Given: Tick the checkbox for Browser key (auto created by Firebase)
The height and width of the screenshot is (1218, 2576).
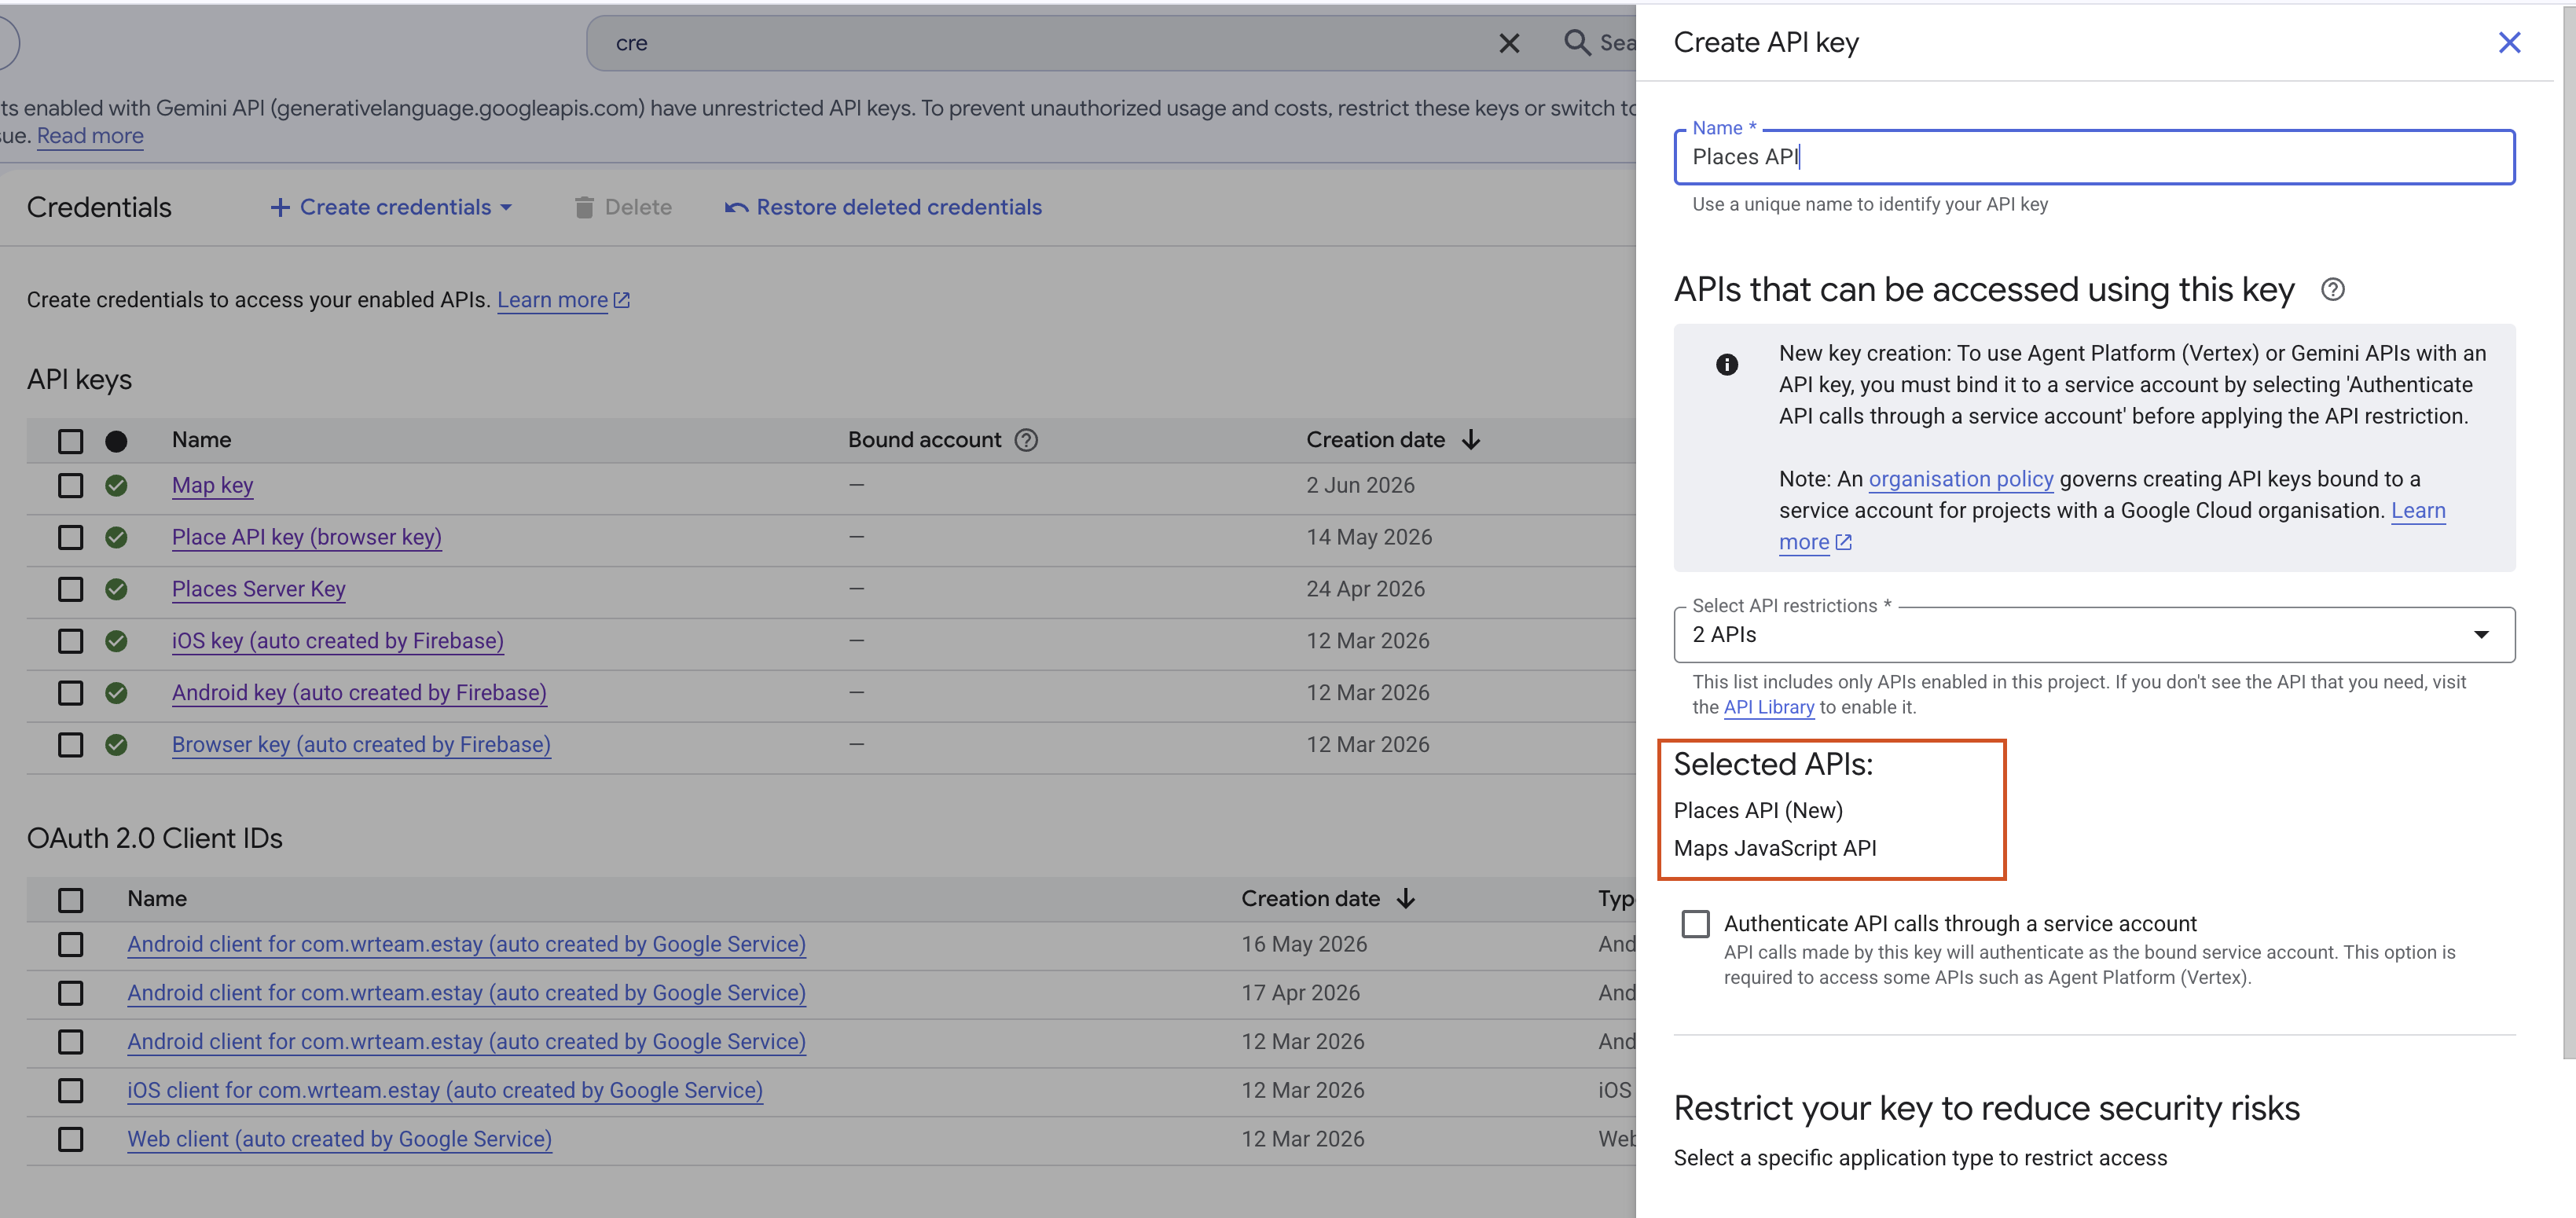Looking at the screenshot, I should (70, 745).
